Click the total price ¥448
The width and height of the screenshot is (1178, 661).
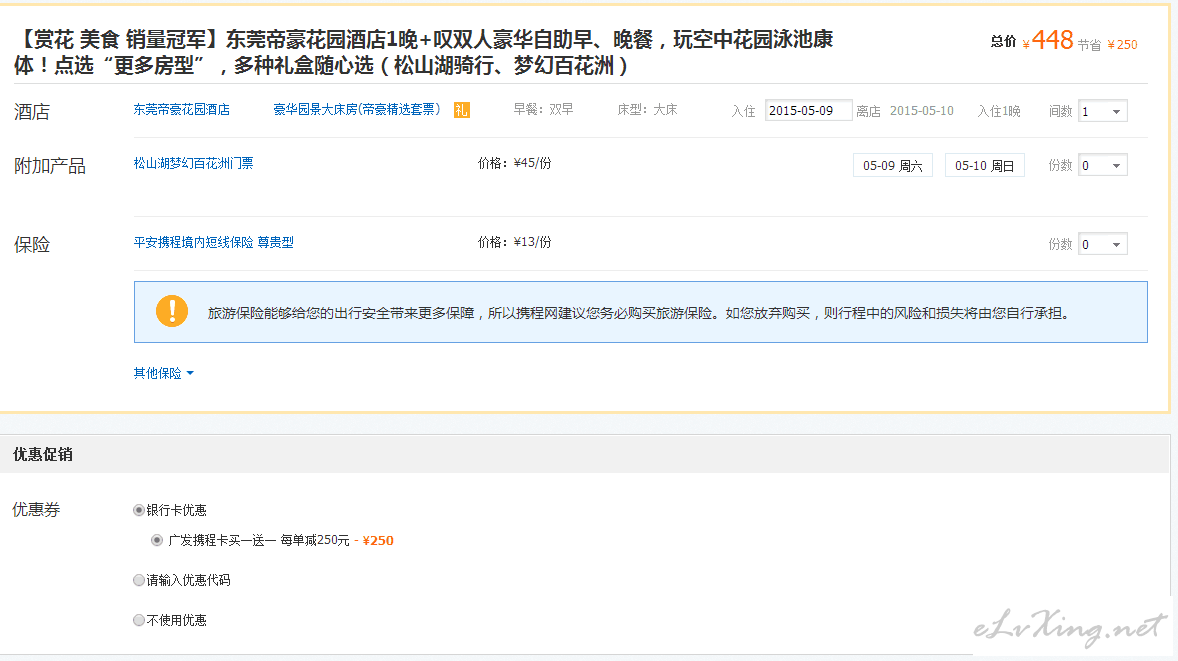point(1048,40)
